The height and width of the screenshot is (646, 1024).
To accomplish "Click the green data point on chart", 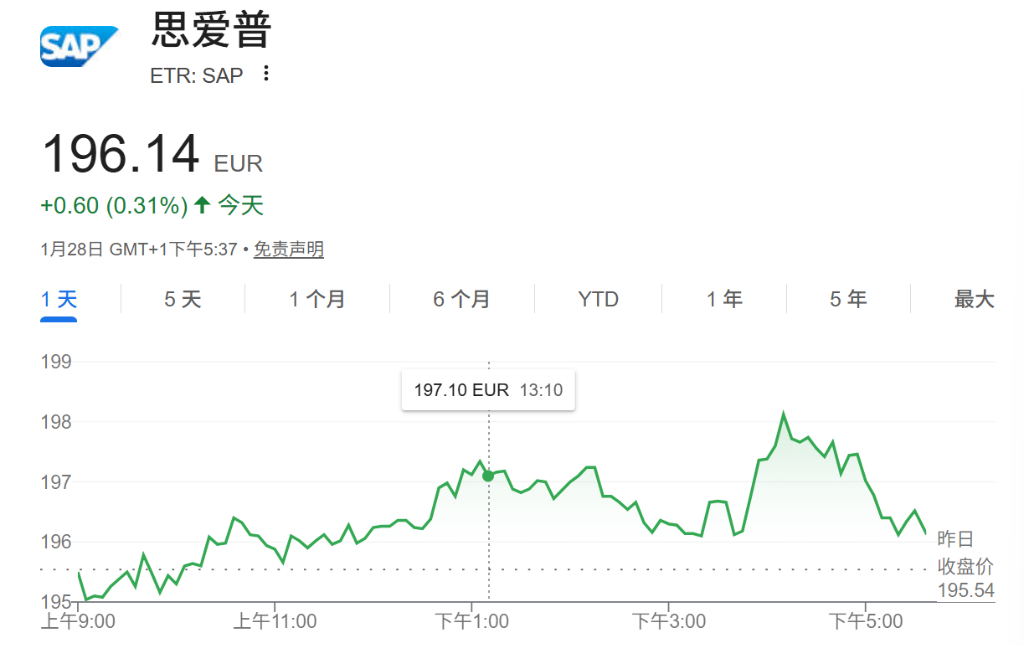I will [488, 476].
